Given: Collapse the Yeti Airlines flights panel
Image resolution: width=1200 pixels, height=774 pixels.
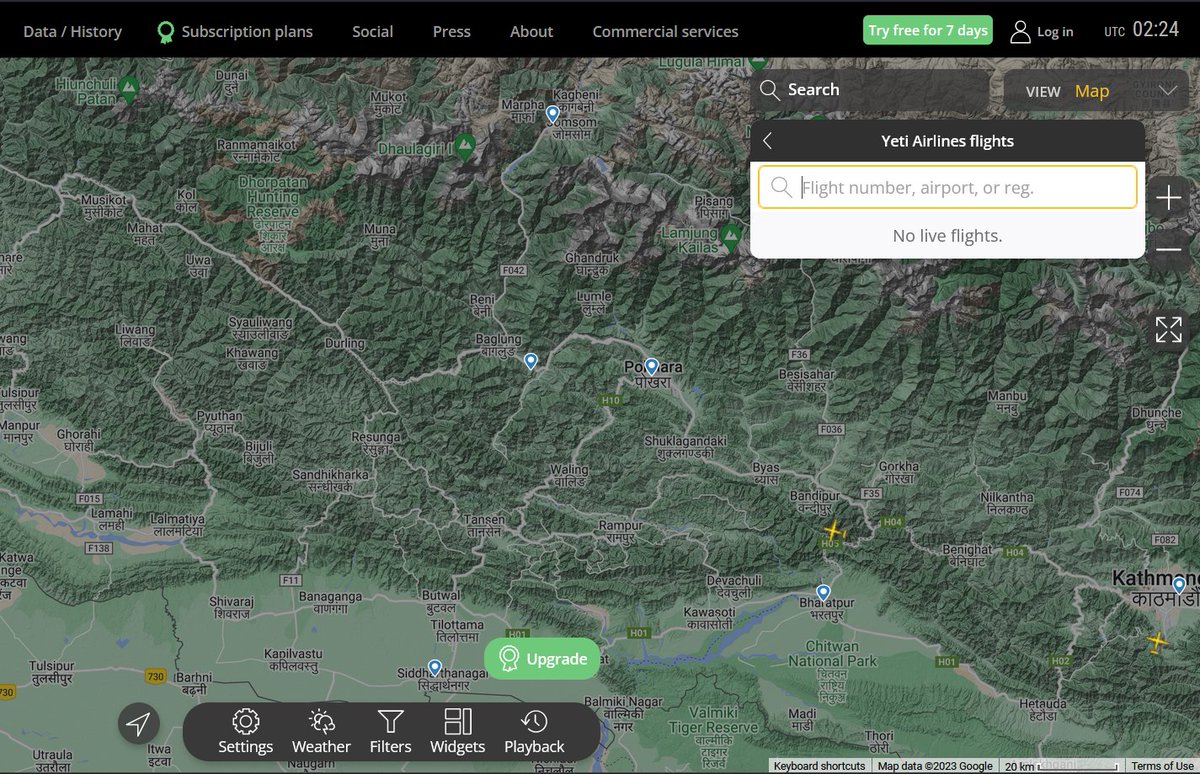Looking at the screenshot, I should click(767, 141).
